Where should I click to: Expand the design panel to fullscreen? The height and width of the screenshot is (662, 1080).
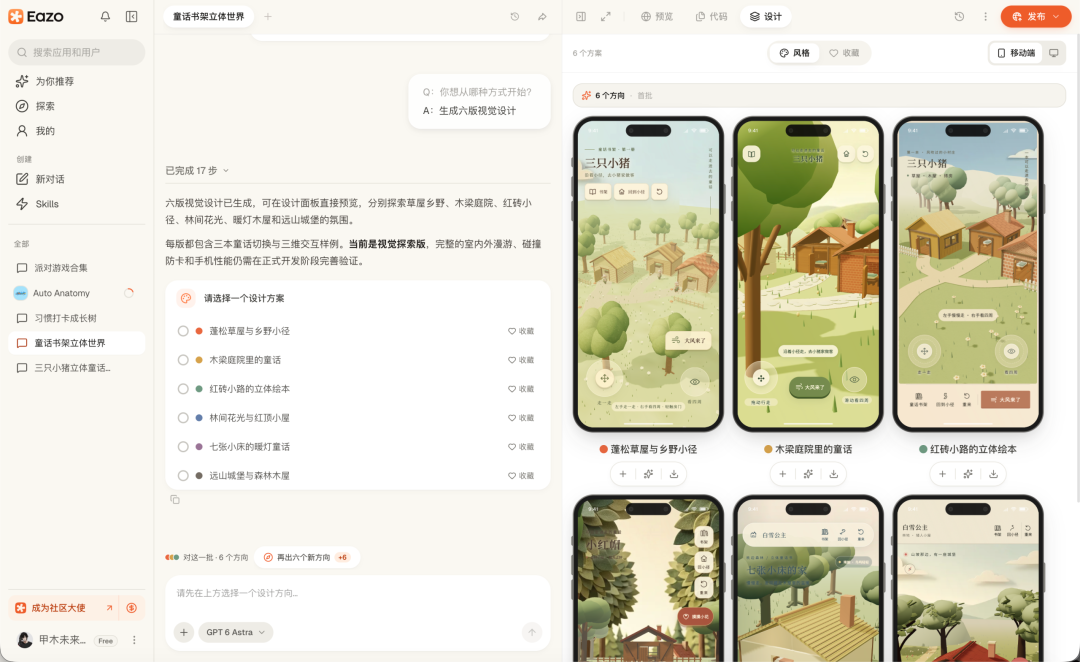tap(605, 17)
